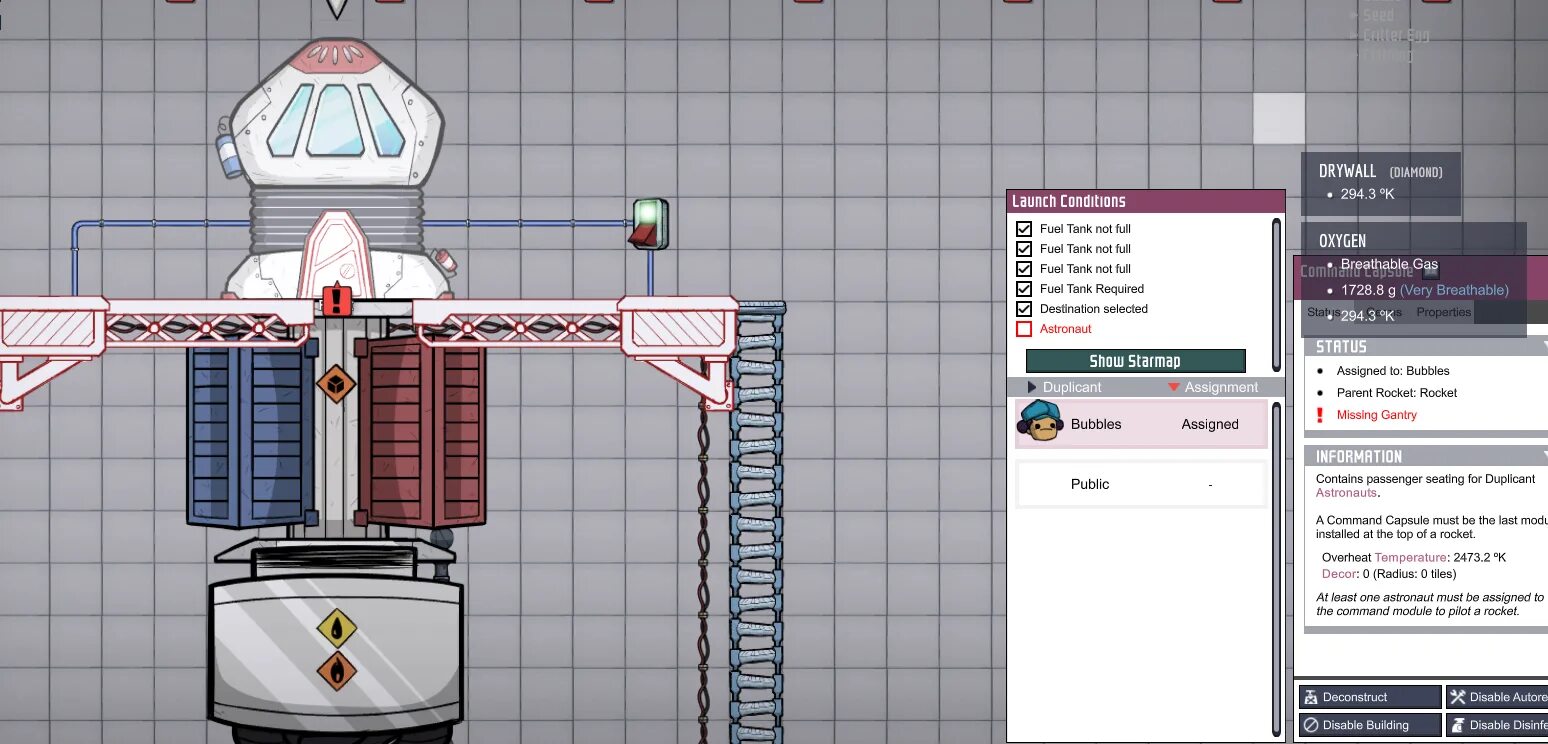The width and height of the screenshot is (1548, 744).
Task: Click the Launch Conditions panel title
Action: tap(1068, 201)
